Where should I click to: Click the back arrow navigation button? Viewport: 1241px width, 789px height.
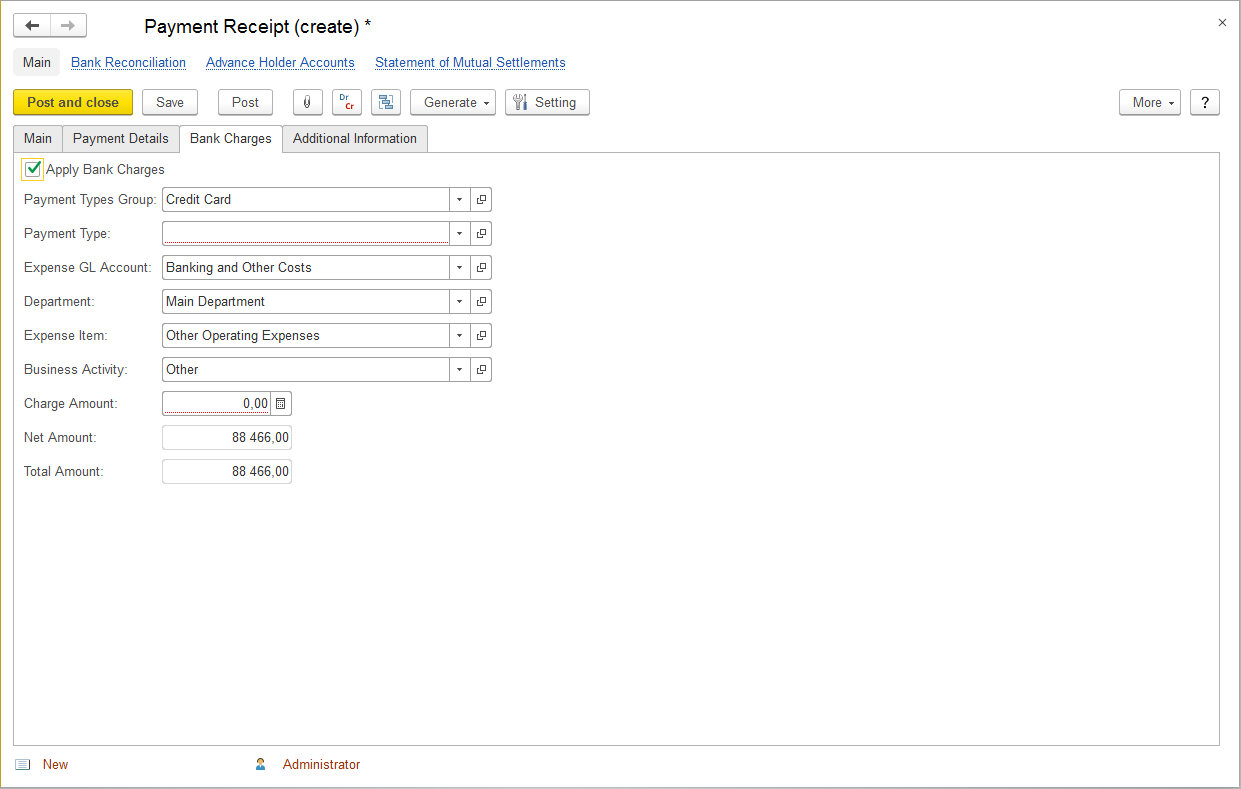point(32,26)
